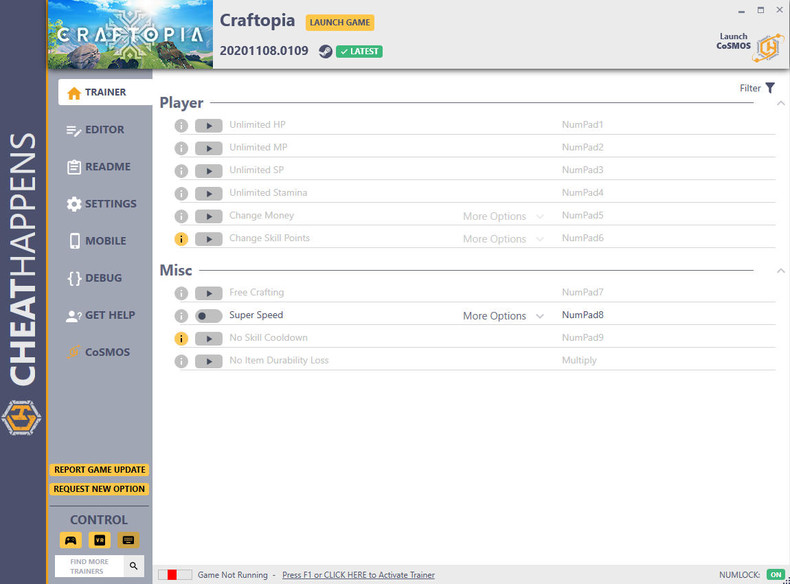Viewport: 790px width, 584px height.
Task: Open the DEBUG tab
Action: 95,278
